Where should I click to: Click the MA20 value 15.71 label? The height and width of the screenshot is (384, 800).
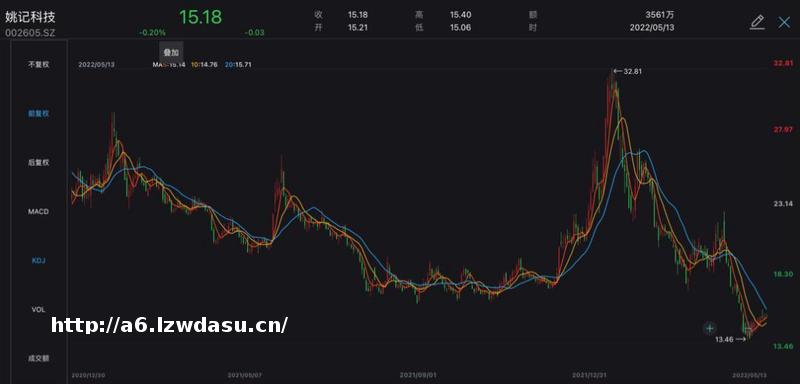click(x=238, y=65)
